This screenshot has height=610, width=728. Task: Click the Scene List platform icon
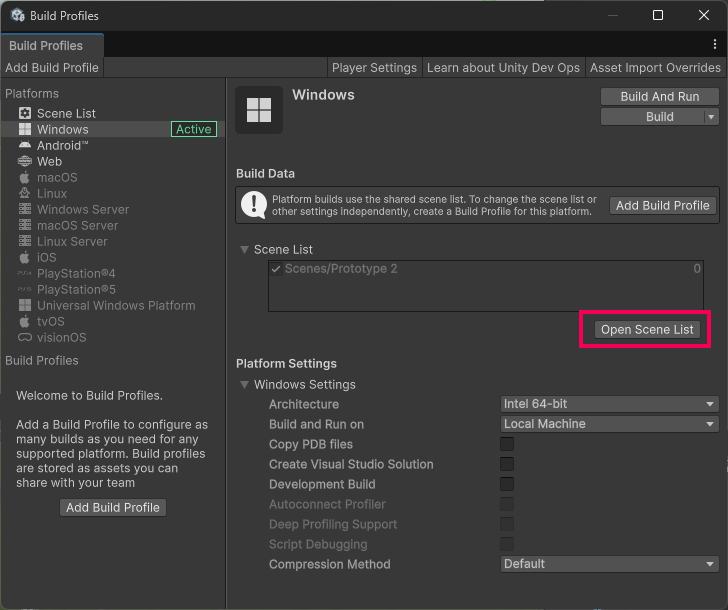tap(25, 114)
